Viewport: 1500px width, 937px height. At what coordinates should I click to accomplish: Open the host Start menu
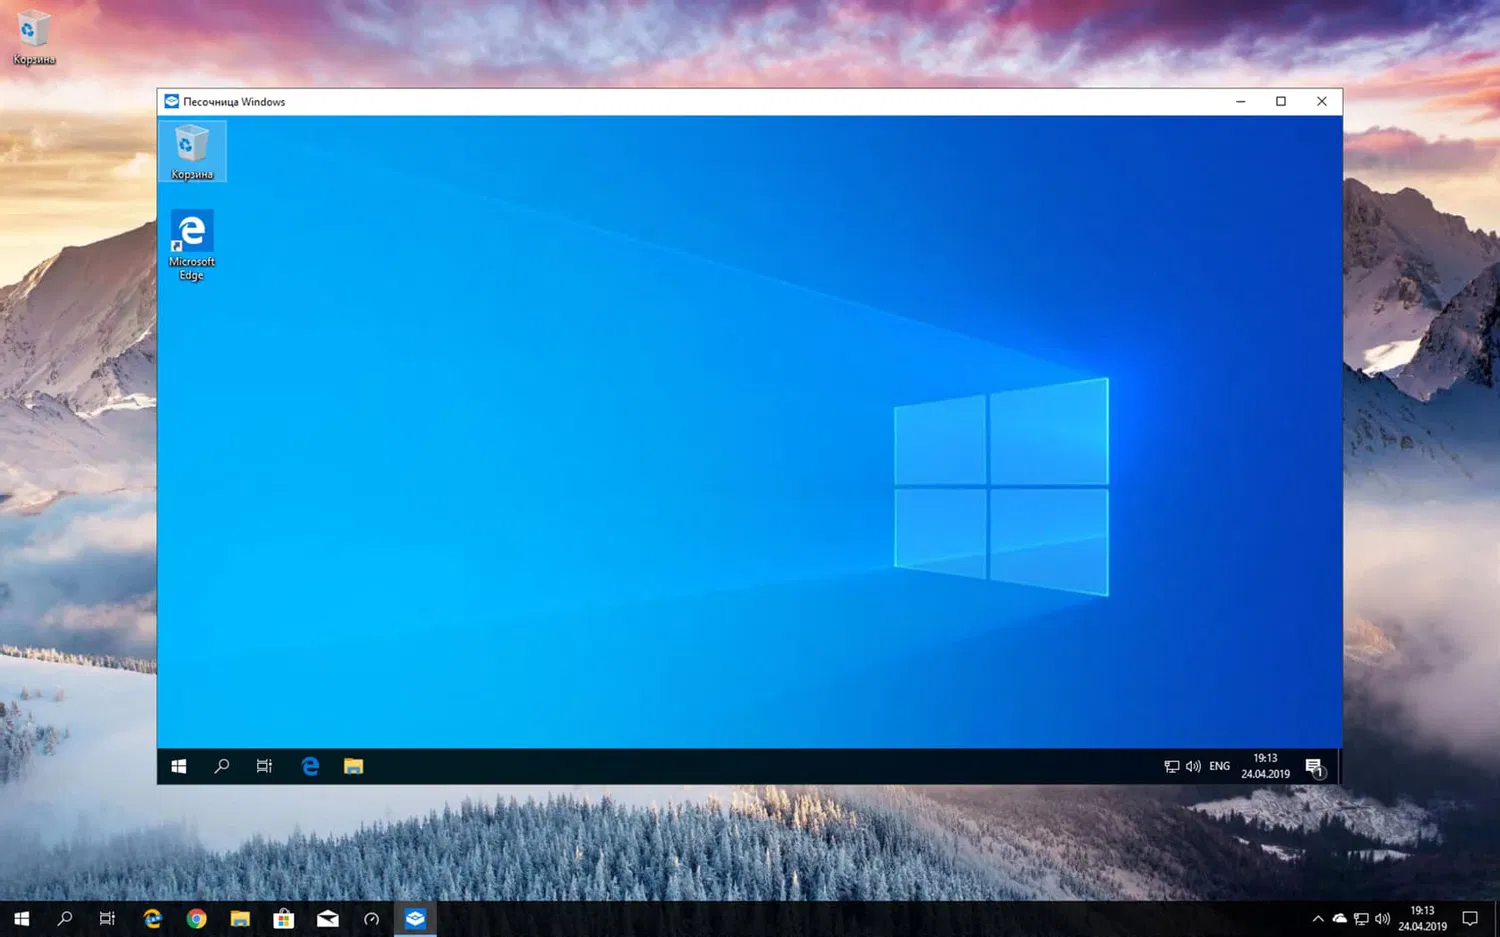point(20,918)
